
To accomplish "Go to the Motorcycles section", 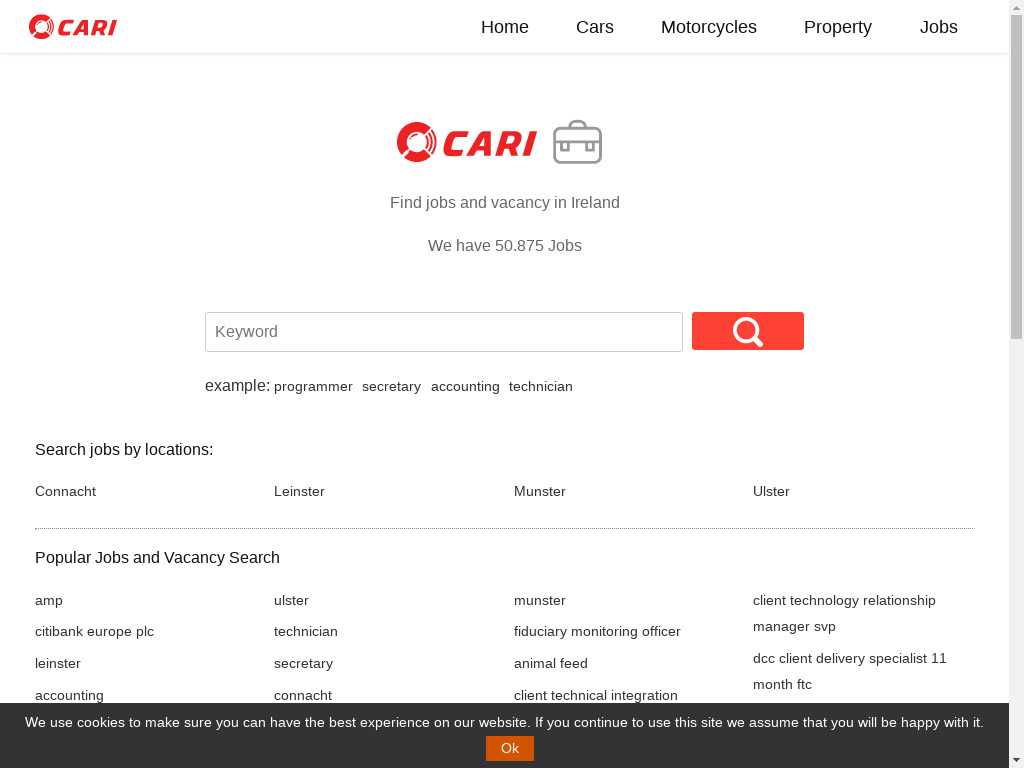I will point(709,27).
